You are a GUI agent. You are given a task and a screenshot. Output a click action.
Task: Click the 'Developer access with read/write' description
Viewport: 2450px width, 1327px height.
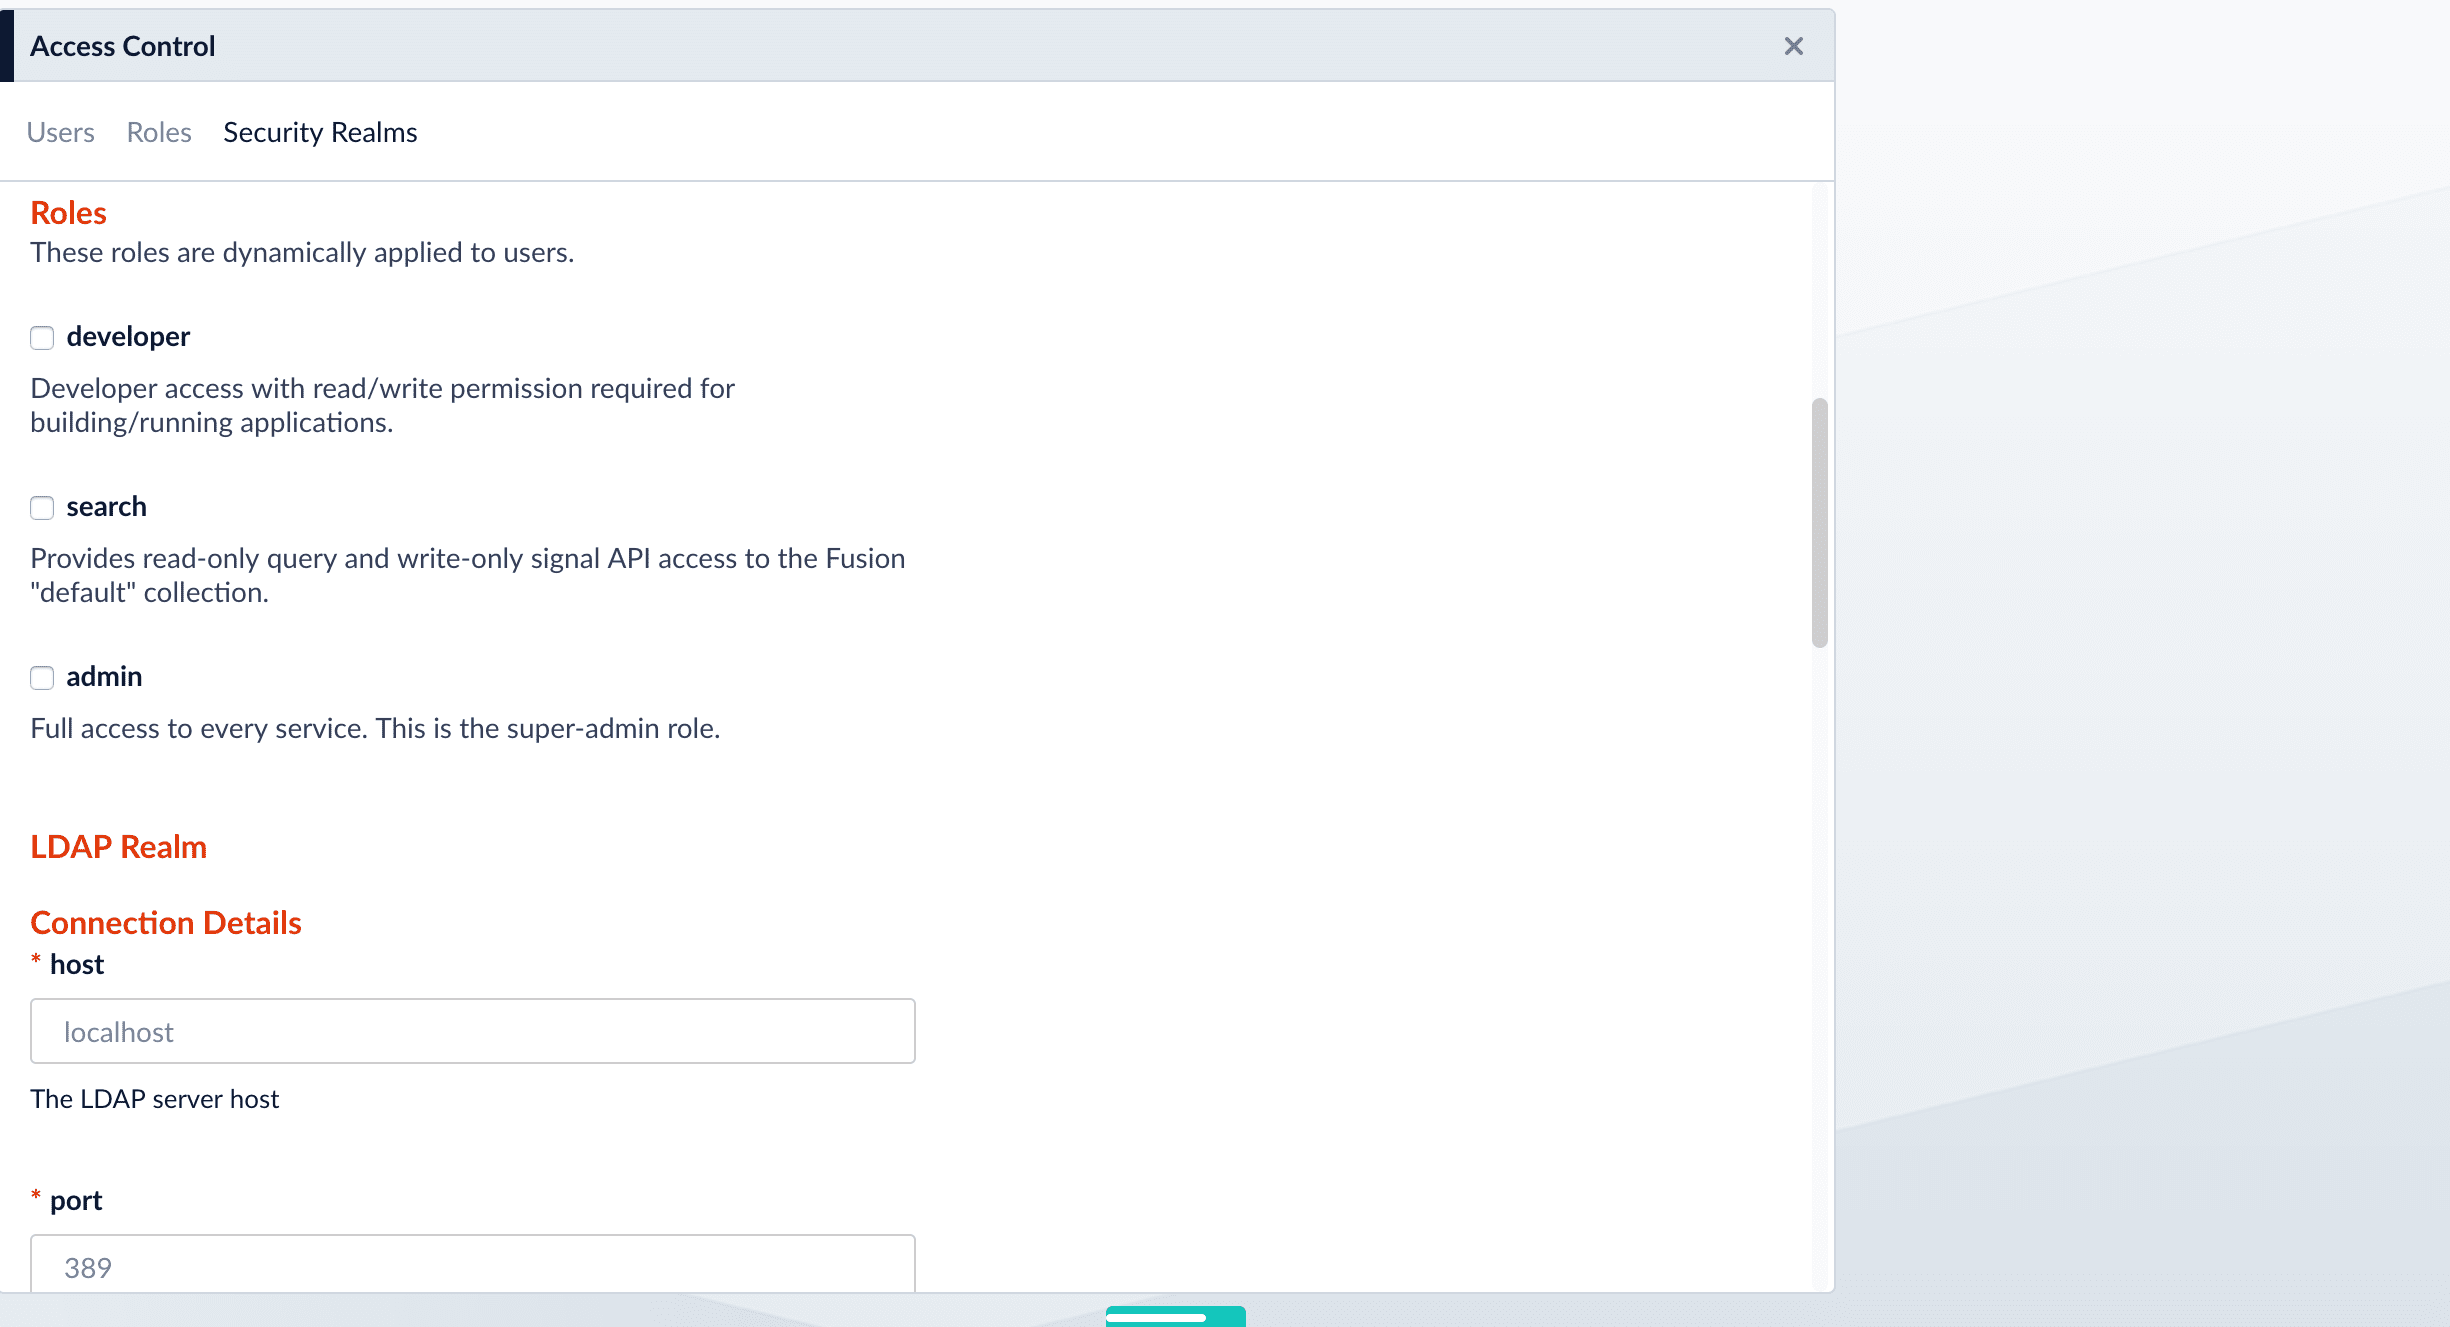click(x=382, y=405)
